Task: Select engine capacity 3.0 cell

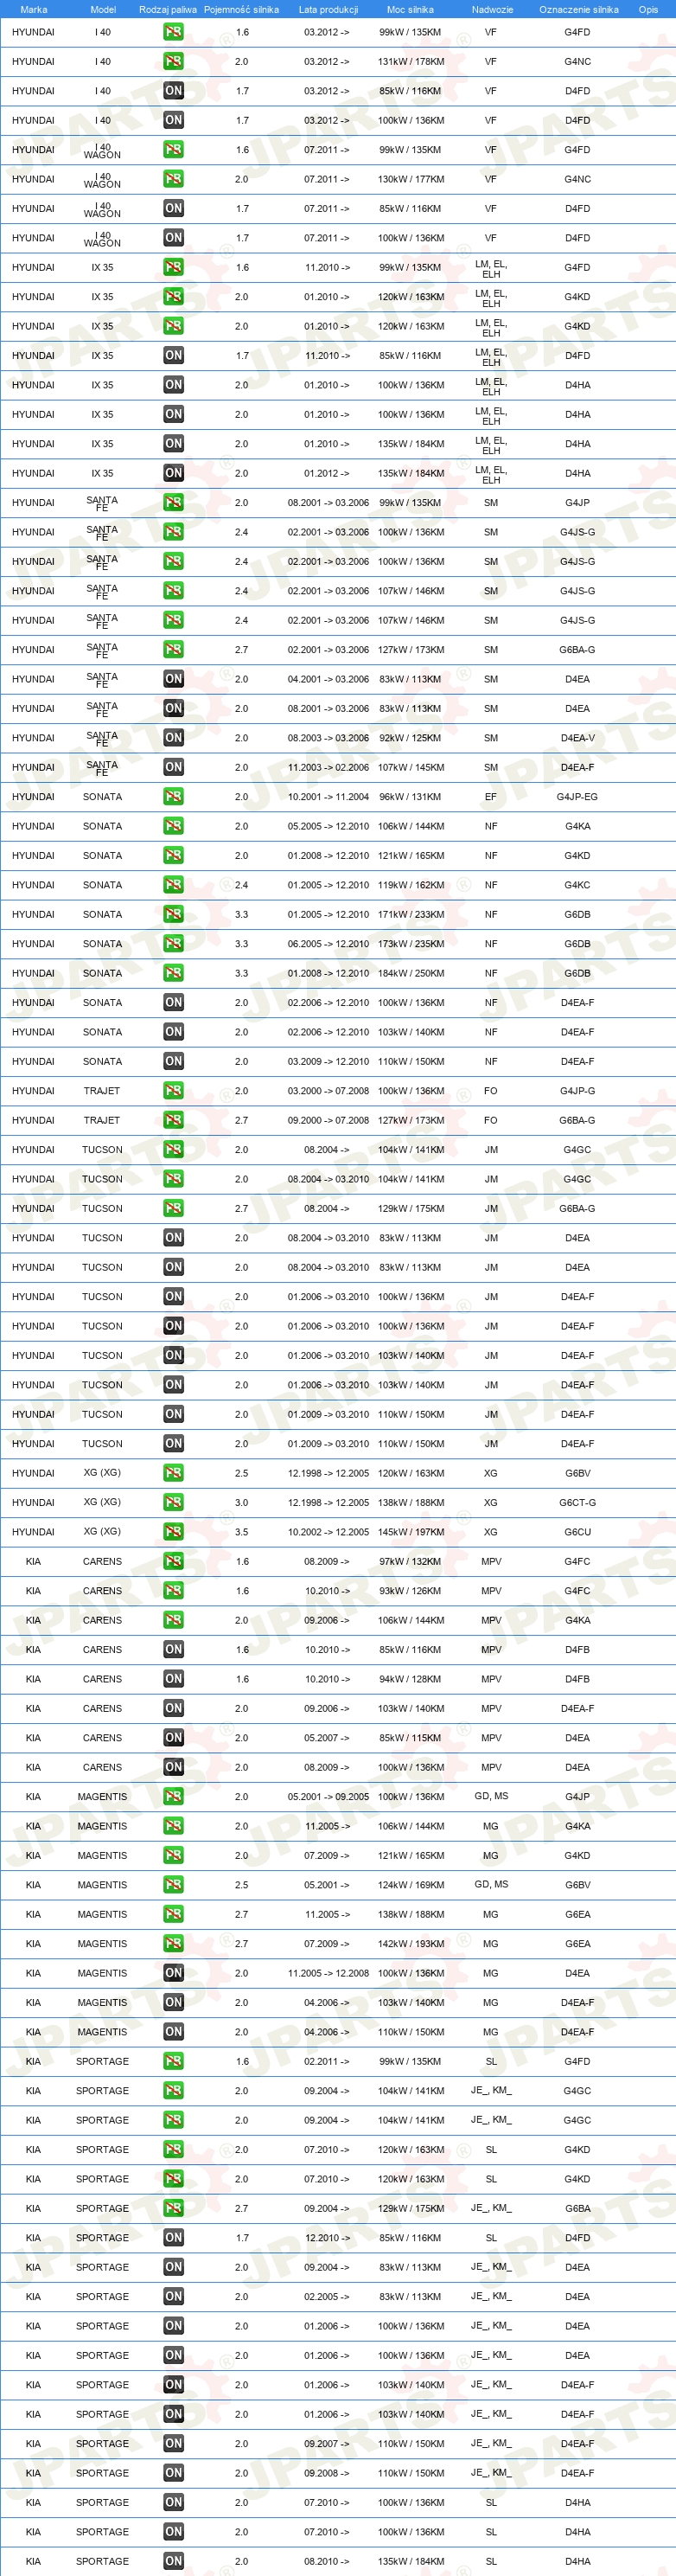Action: point(241,1503)
